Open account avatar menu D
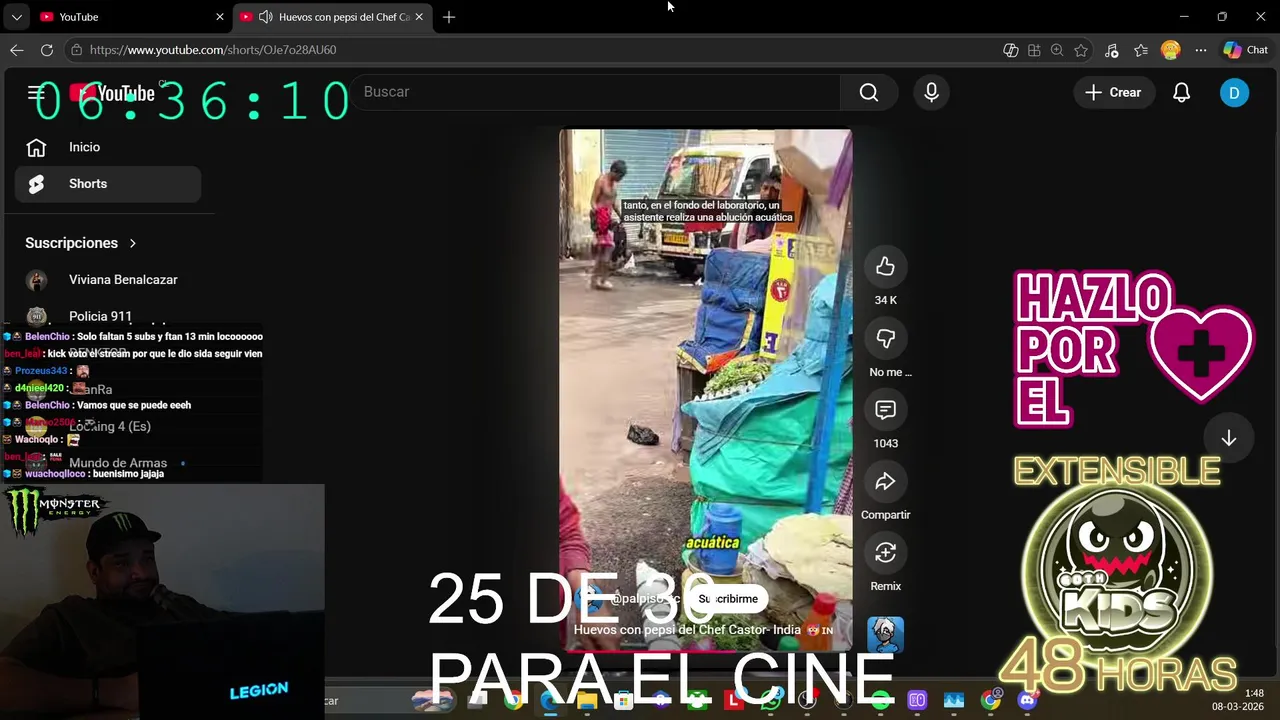Screen dimensions: 1280x720 (x=1234, y=93)
